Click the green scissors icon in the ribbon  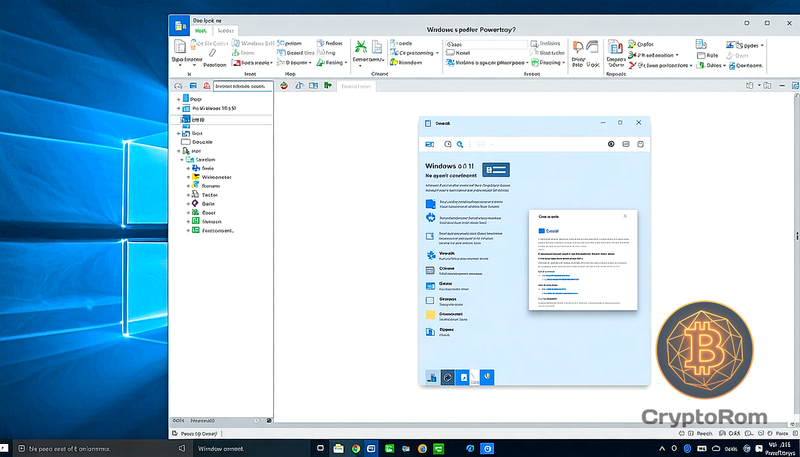pos(360,45)
